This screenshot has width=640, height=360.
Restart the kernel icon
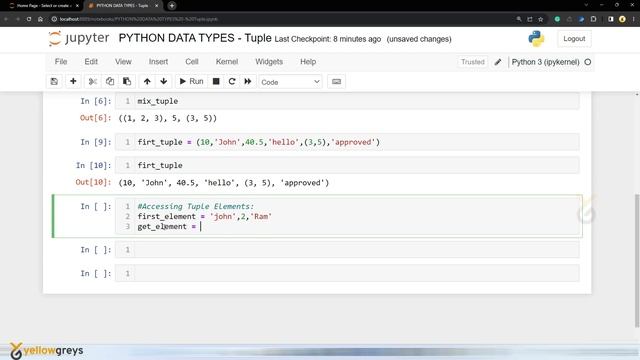click(232, 82)
